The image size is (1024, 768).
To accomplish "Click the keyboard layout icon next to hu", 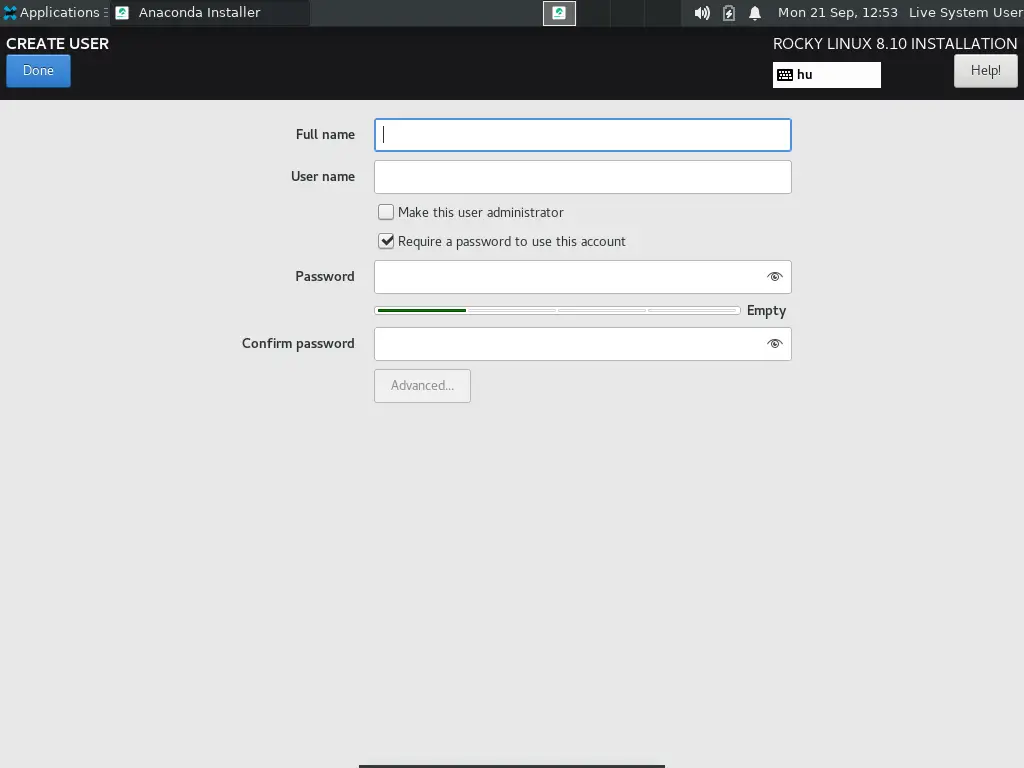I will click(785, 75).
